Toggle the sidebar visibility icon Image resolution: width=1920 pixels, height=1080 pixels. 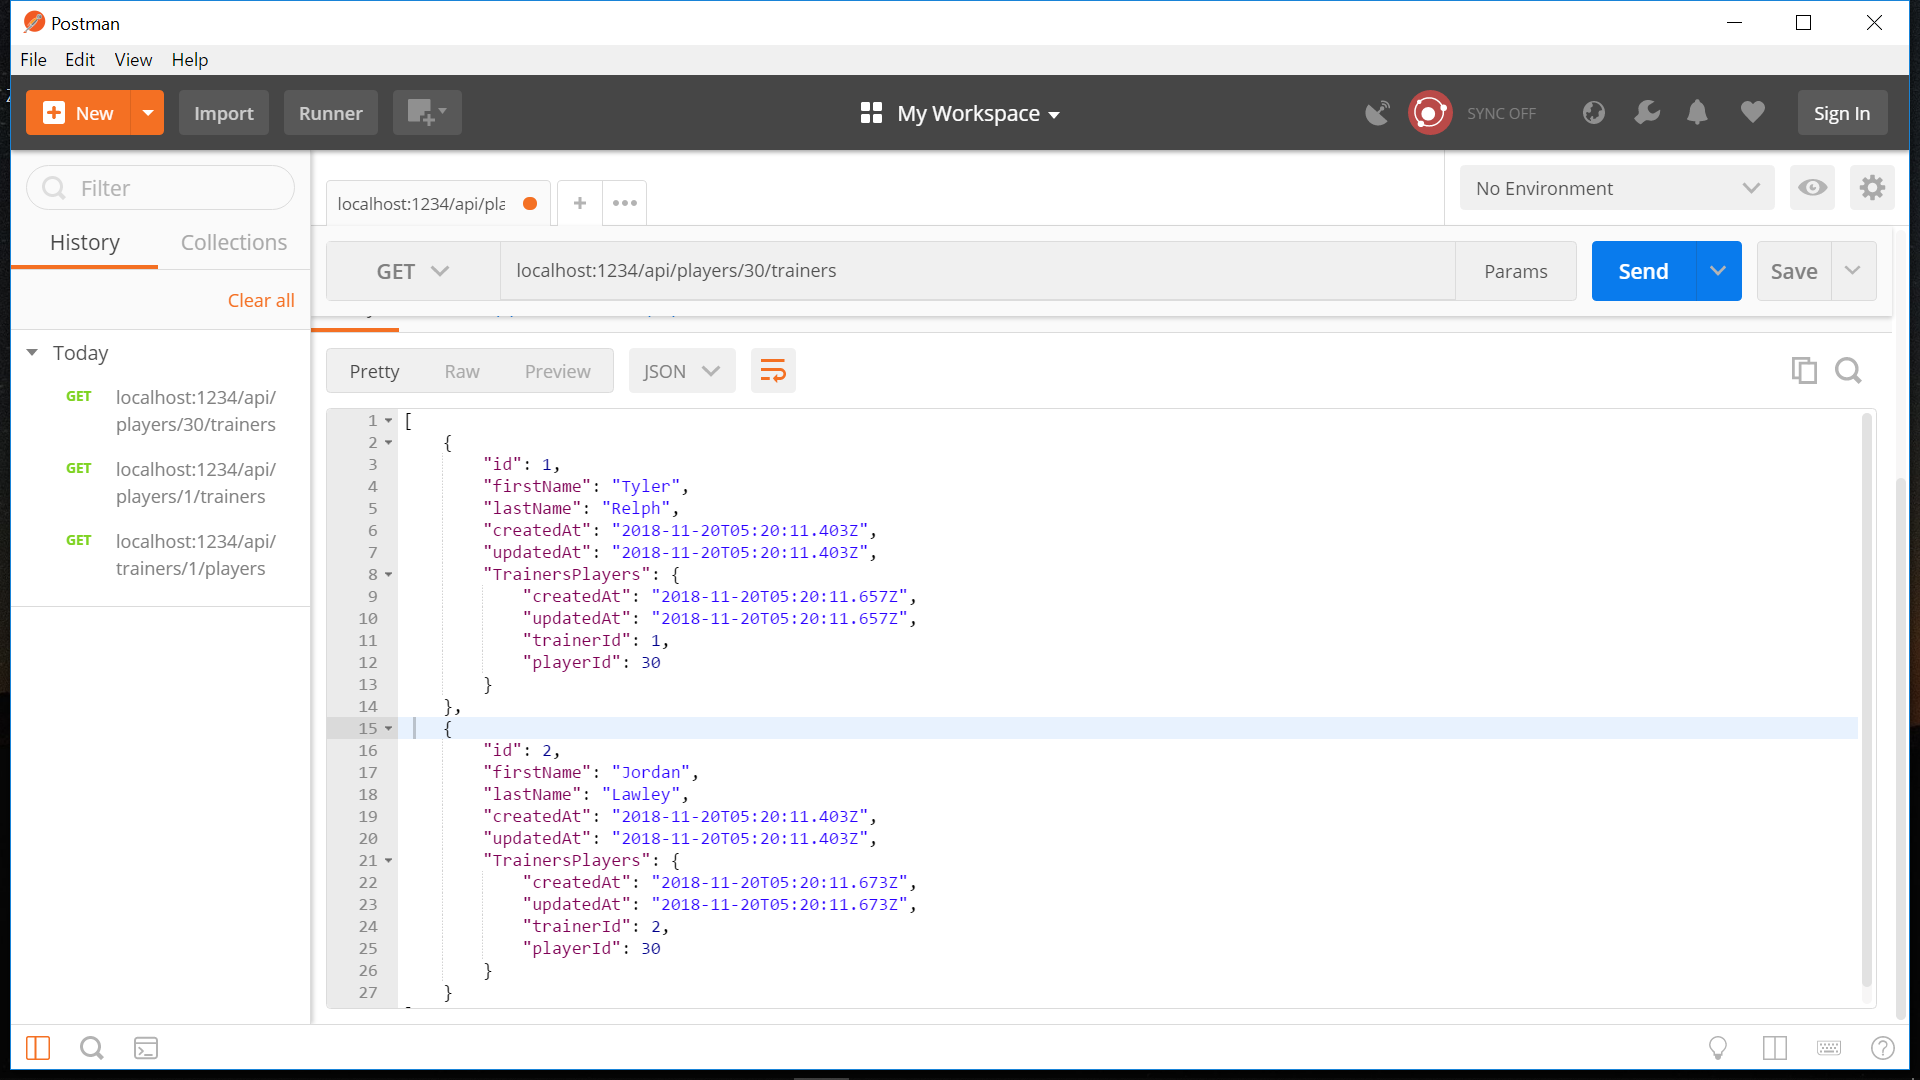38,1048
